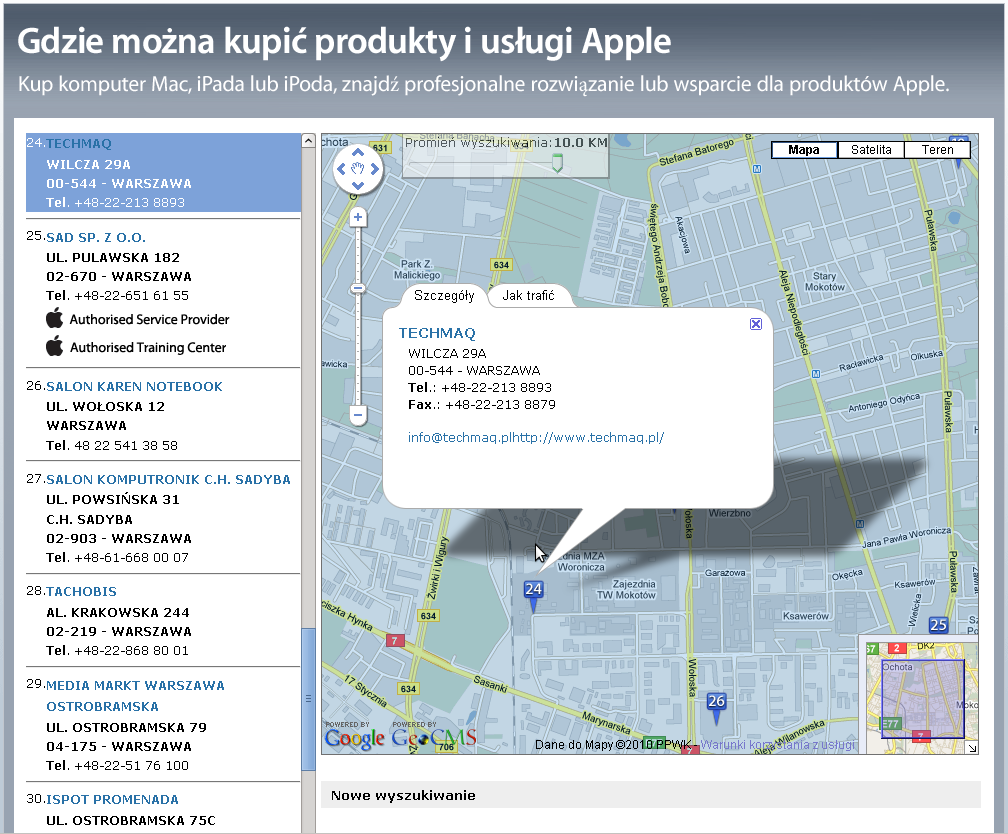Click the search radius slider handle

pos(557,163)
